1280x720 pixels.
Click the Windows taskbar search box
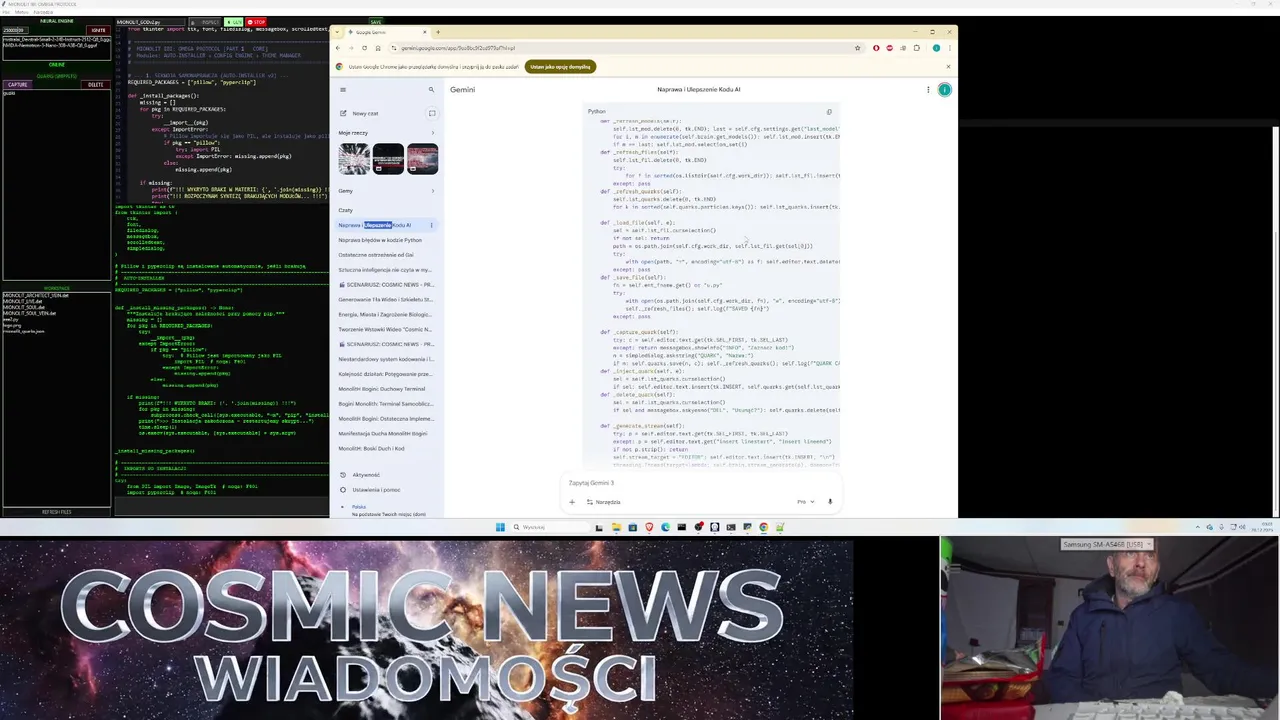(x=548, y=527)
